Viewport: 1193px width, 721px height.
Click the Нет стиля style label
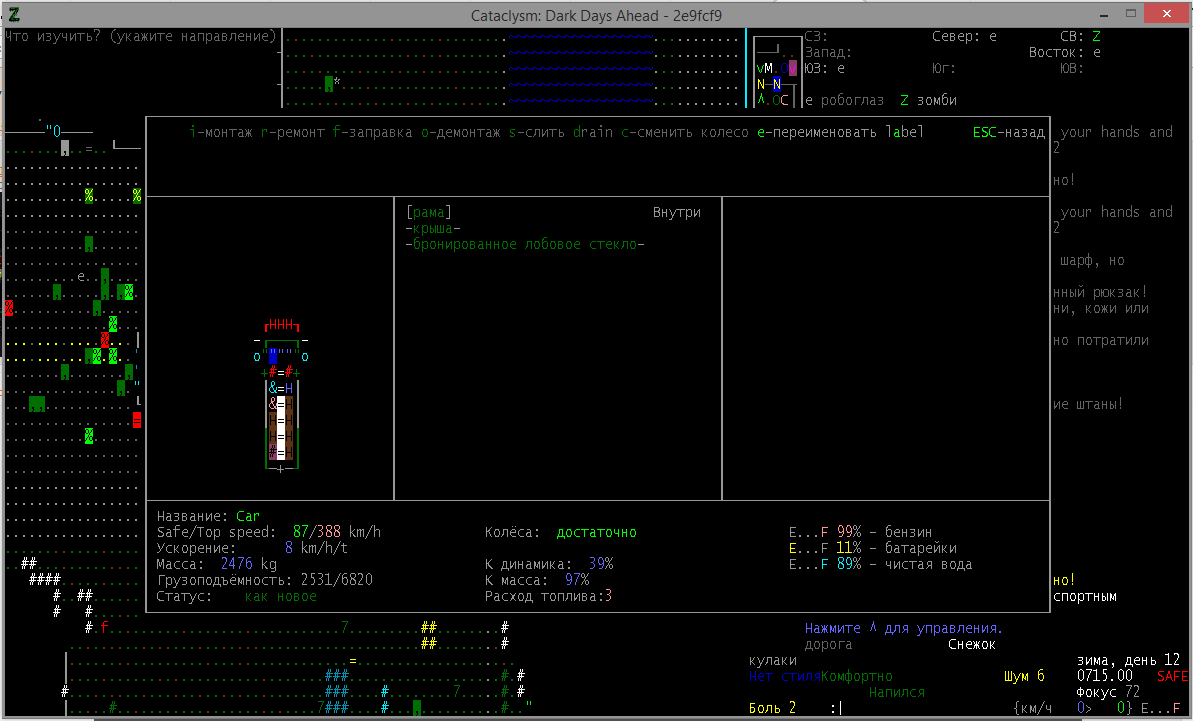pos(784,676)
